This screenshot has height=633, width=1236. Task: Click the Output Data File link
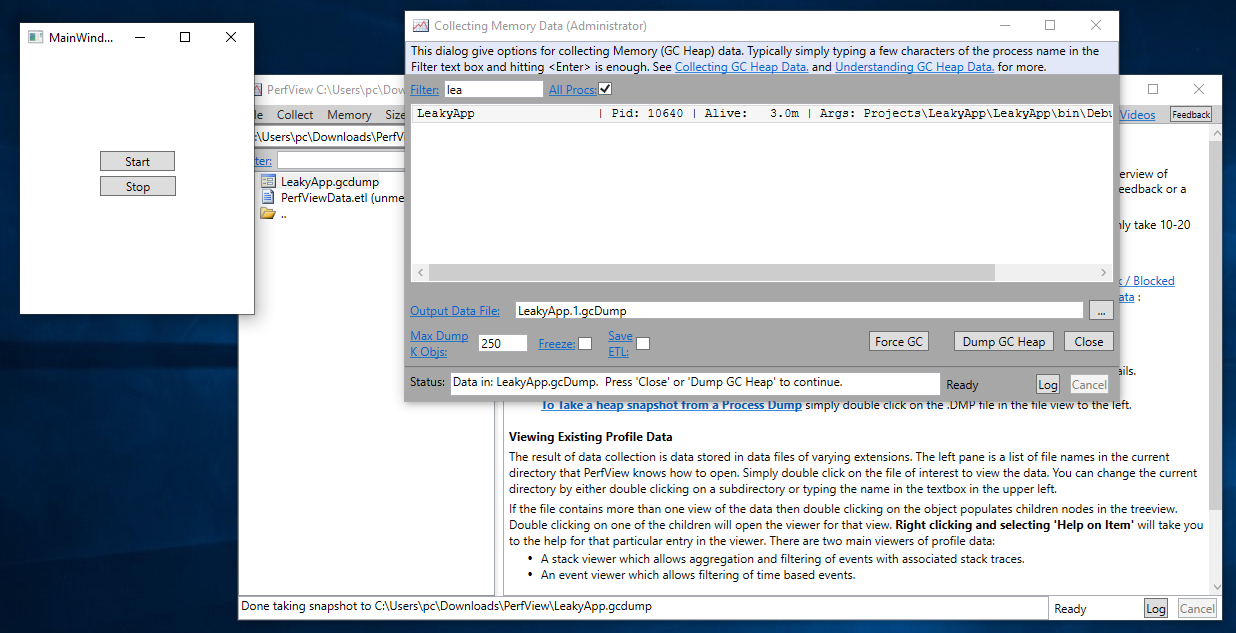pos(455,311)
